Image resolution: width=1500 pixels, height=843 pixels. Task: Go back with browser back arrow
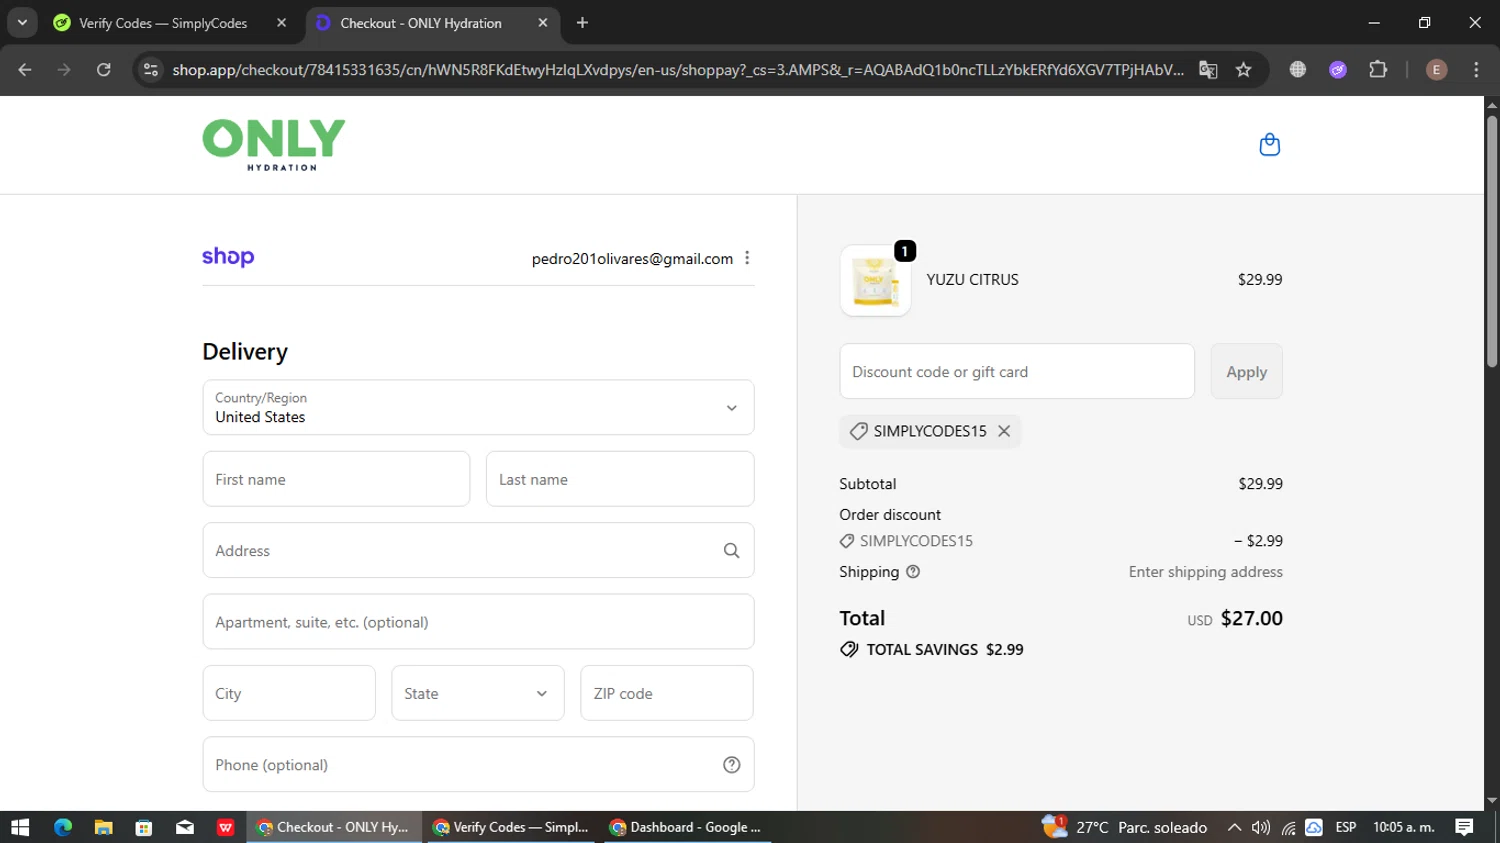click(25, 69)
